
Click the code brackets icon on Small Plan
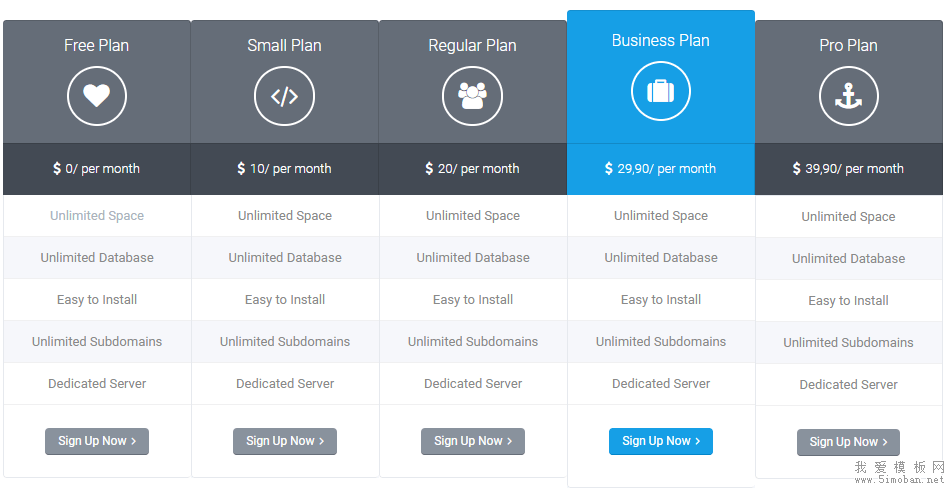click(x=285, y=96)
